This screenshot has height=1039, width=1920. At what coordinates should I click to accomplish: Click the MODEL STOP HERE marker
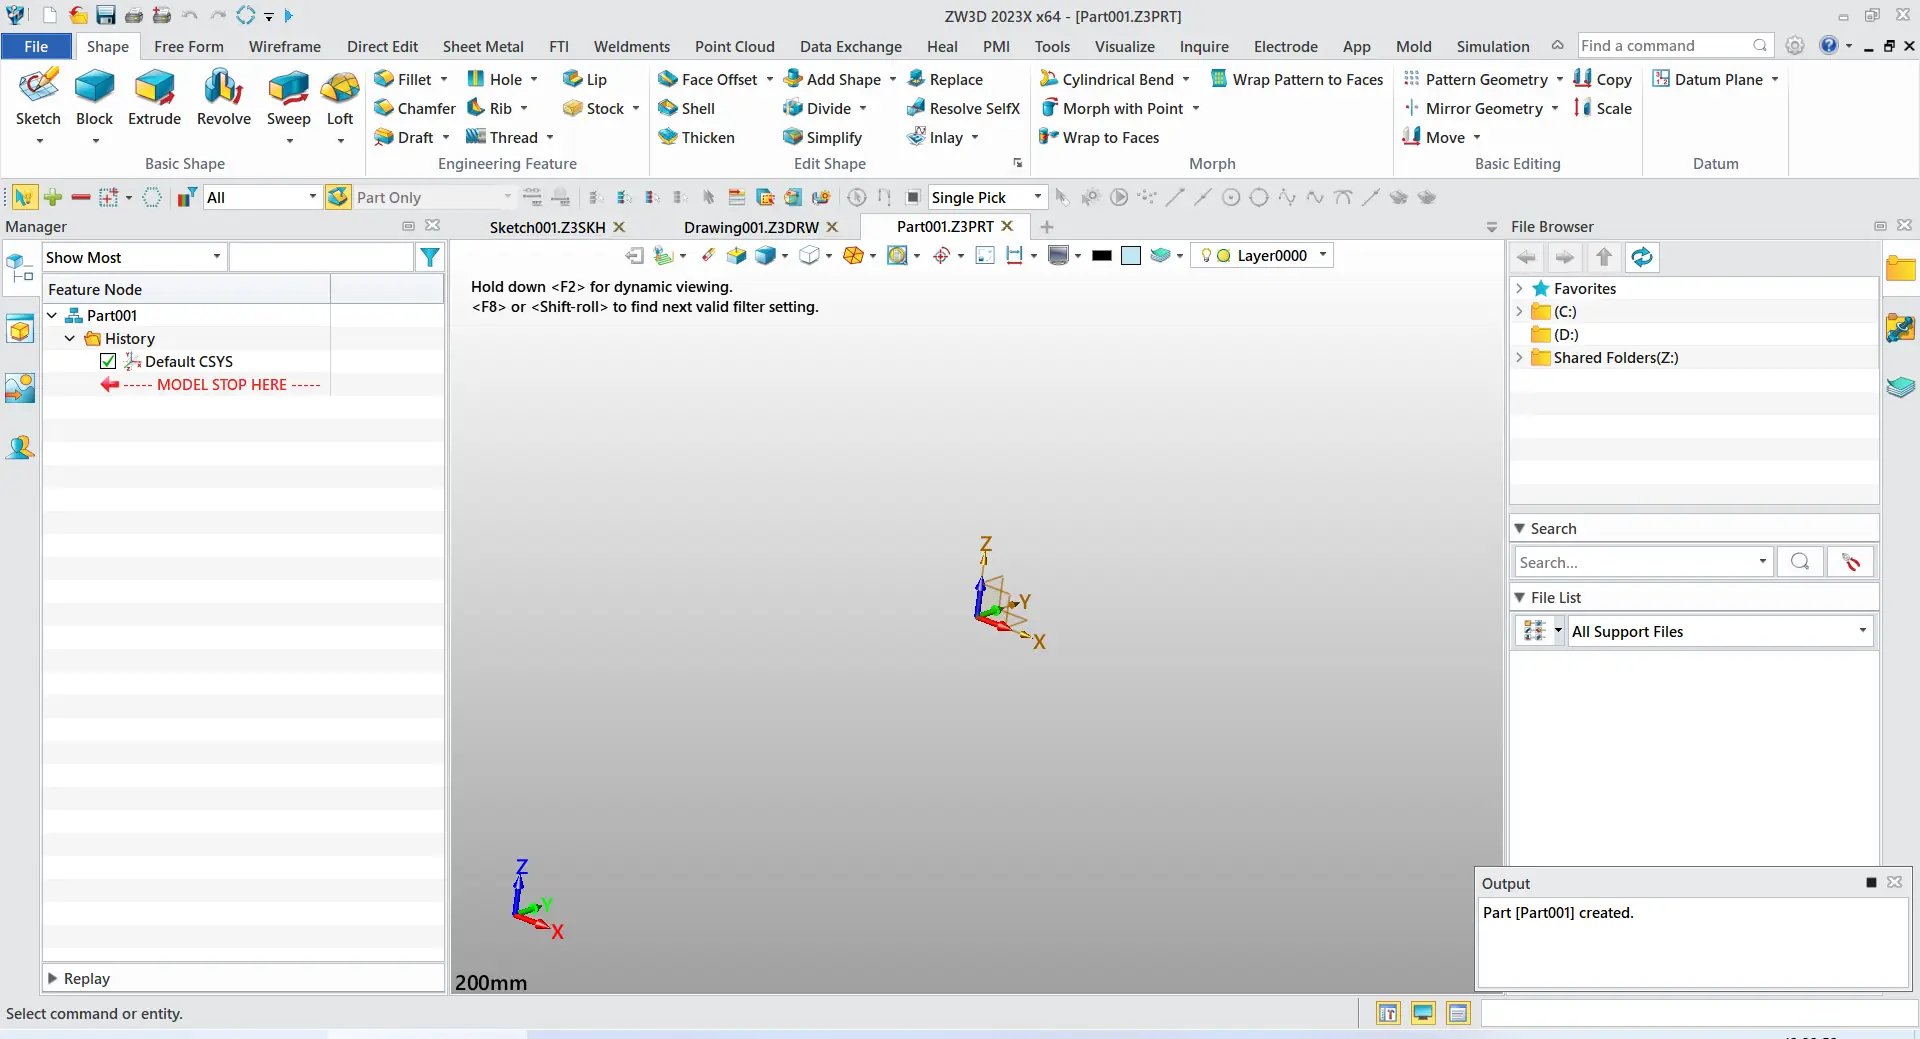[210, 384]
